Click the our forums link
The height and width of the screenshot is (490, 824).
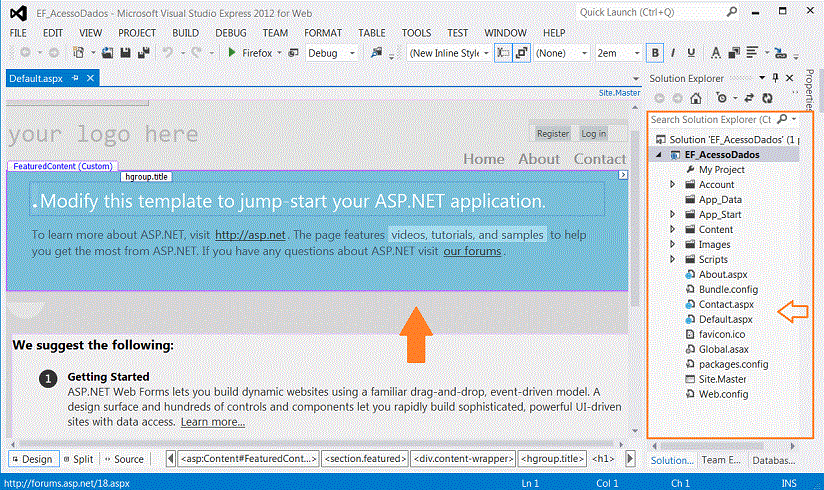click(x=472, y=251)
